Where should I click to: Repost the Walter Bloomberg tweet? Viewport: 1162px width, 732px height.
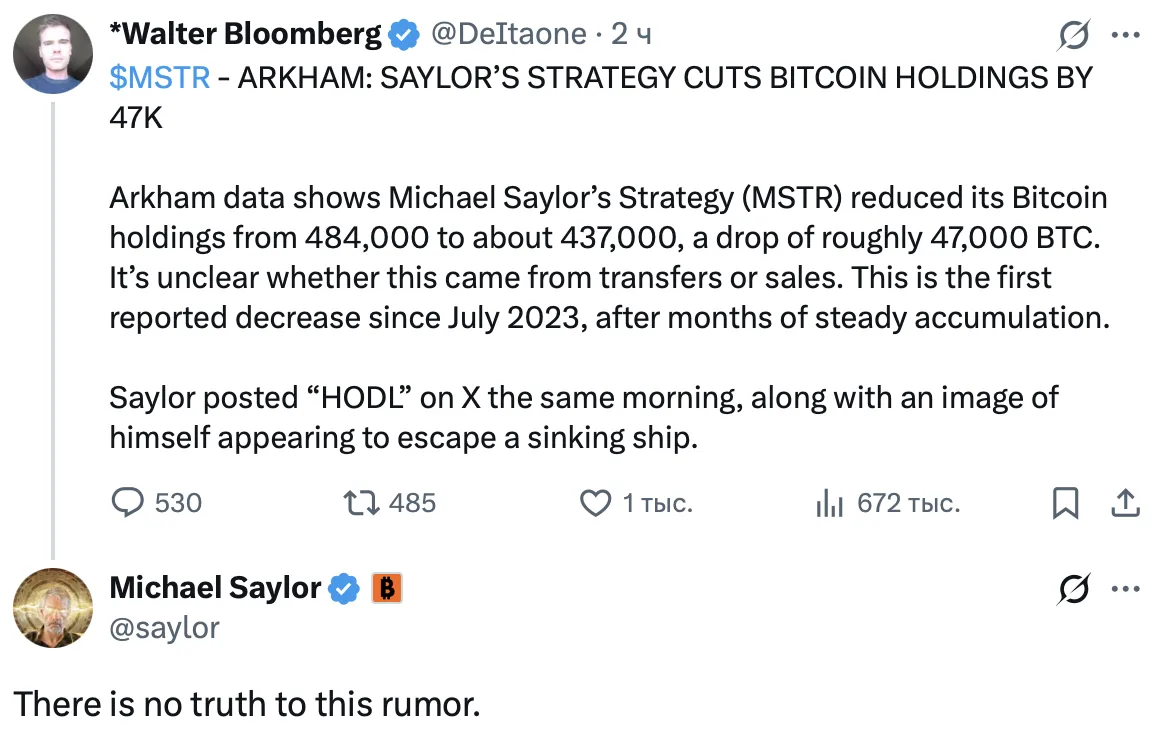(x=361, y=503)
